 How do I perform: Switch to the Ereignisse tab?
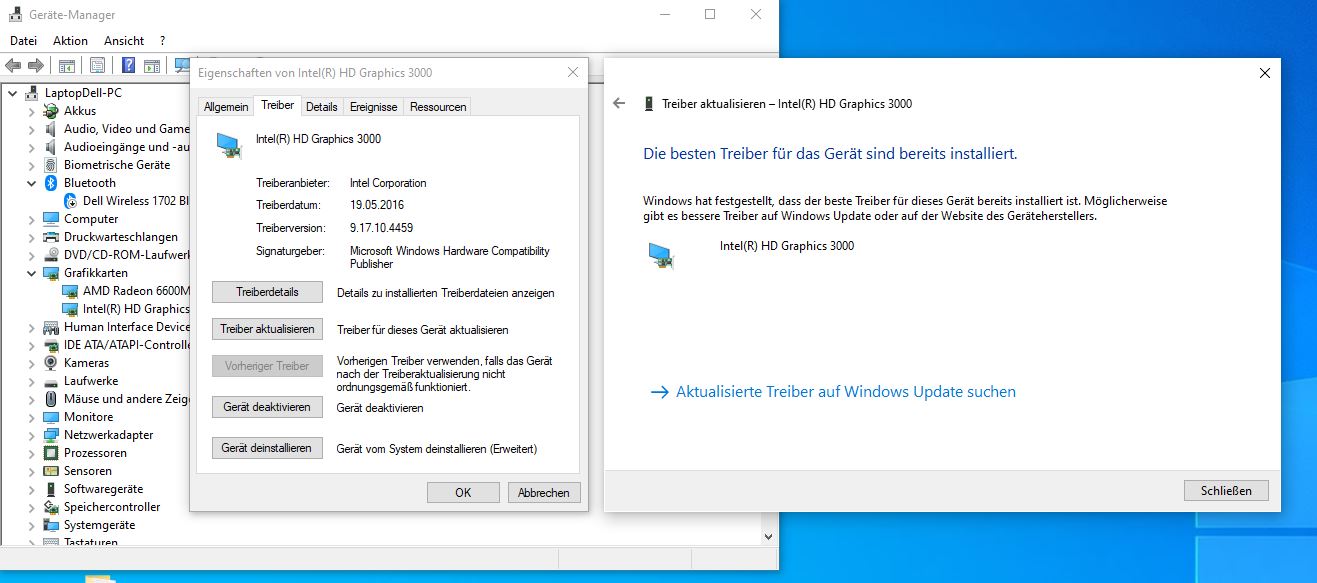point(374,107)
